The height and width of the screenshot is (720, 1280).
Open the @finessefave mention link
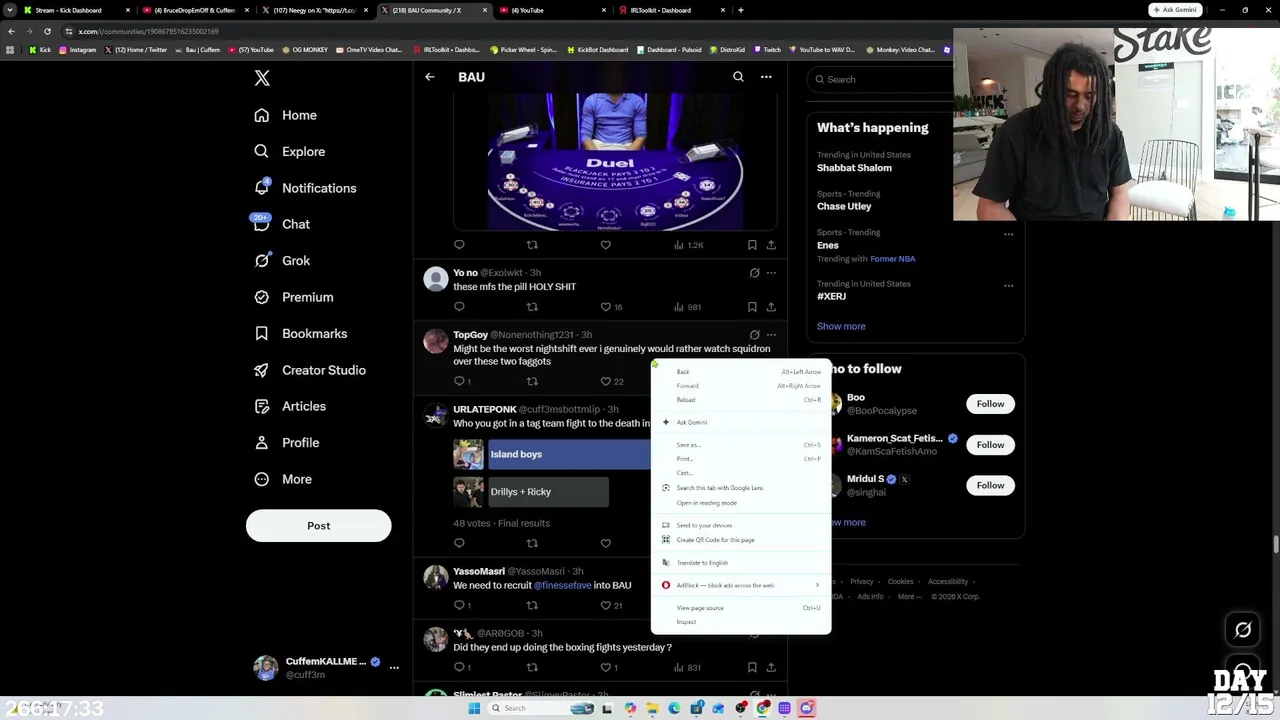562,585
